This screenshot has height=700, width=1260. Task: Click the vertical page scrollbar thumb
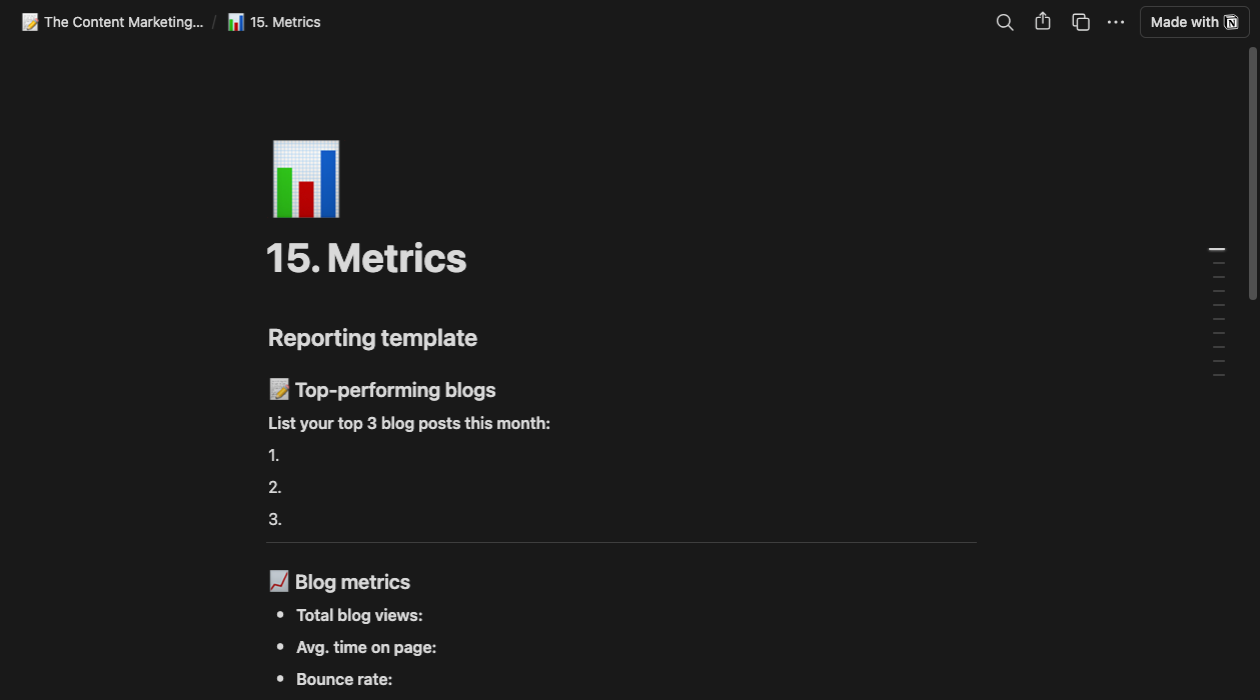1253,172
